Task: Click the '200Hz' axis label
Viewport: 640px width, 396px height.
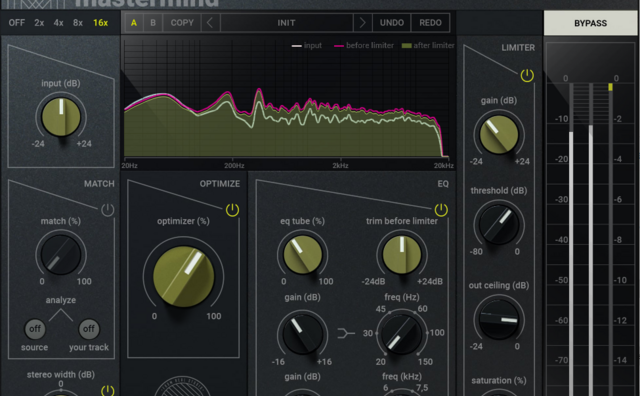Action: 234,165
